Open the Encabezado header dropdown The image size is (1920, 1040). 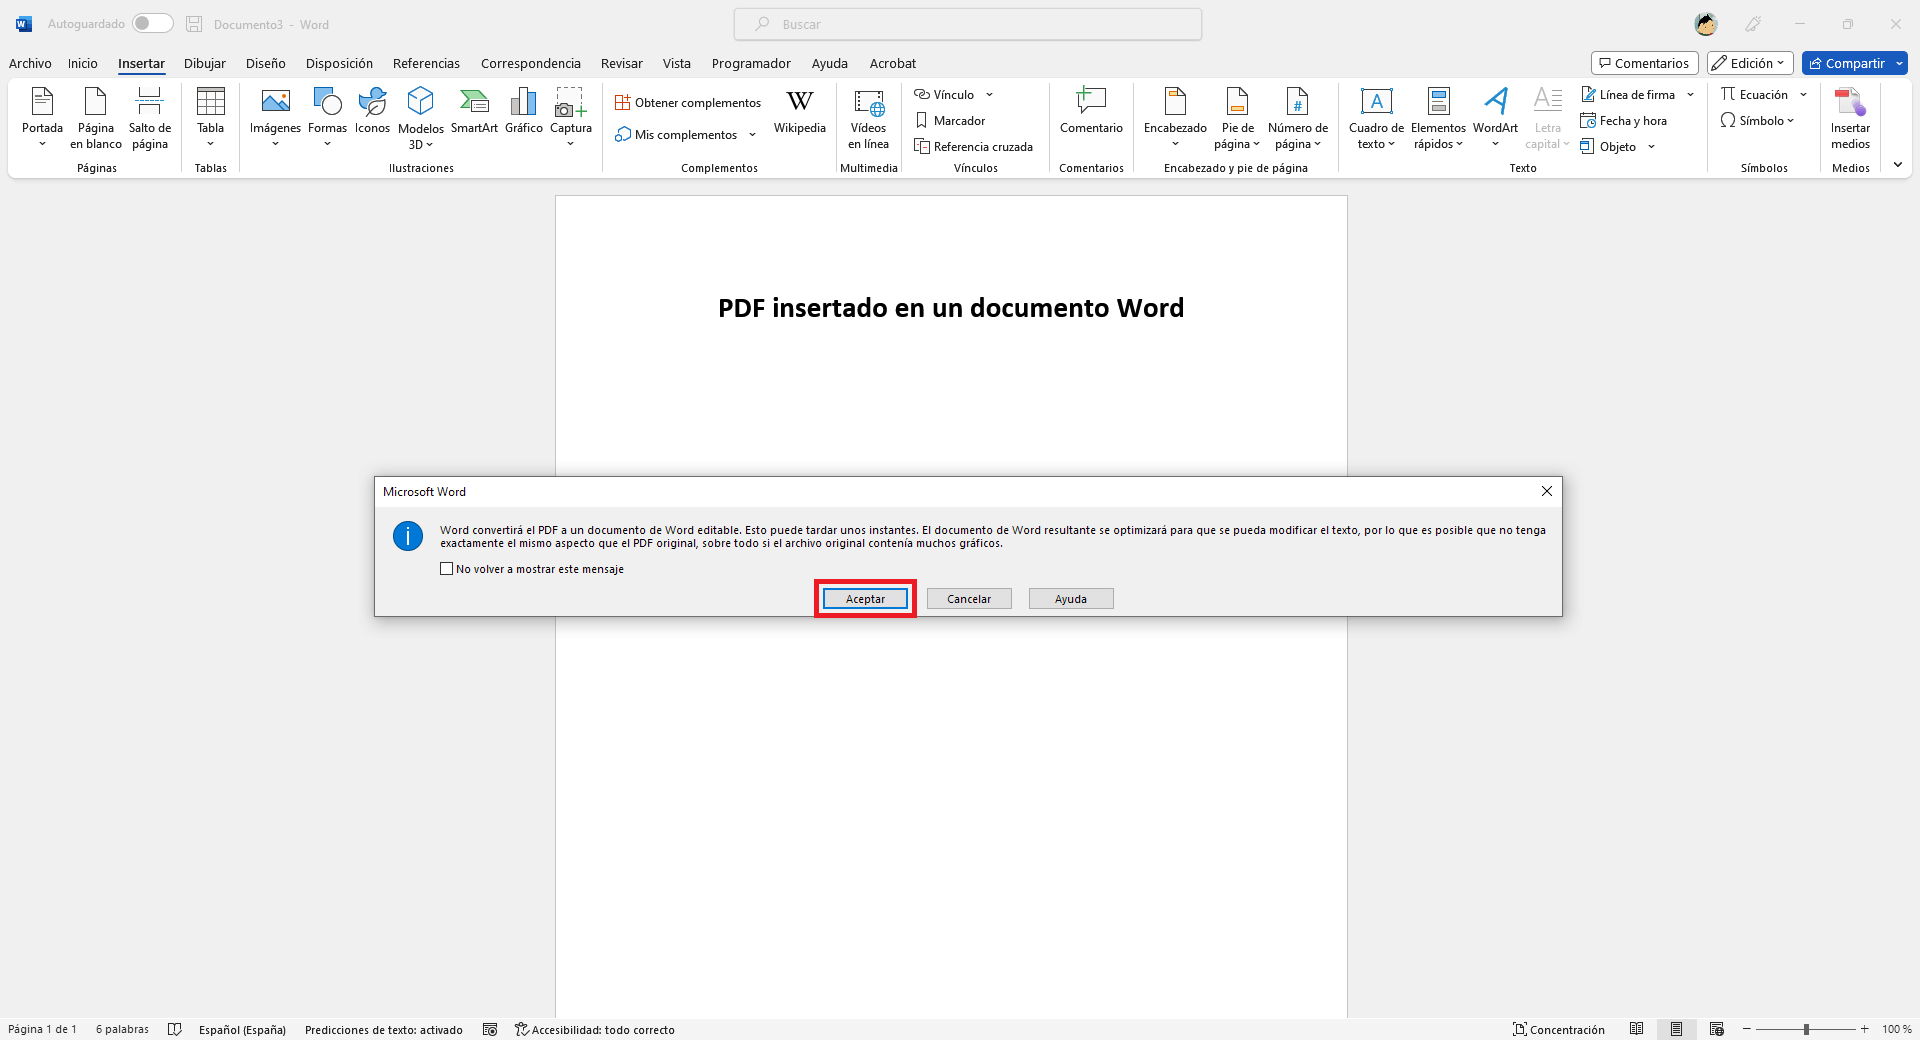[x=1175, y=117]
